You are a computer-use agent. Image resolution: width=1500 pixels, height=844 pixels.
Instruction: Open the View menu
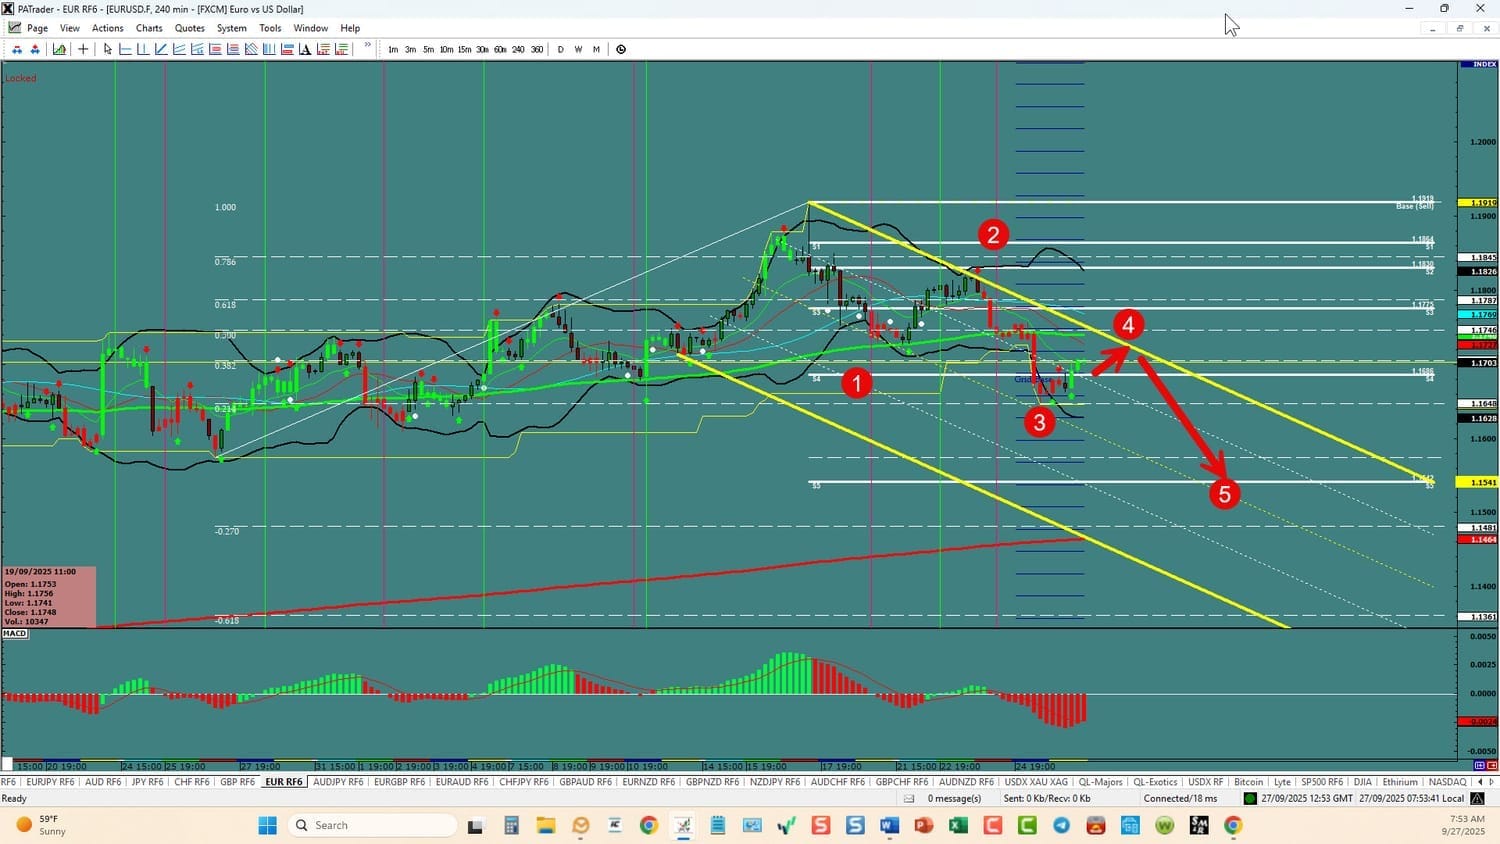click(x=70, y=28)
